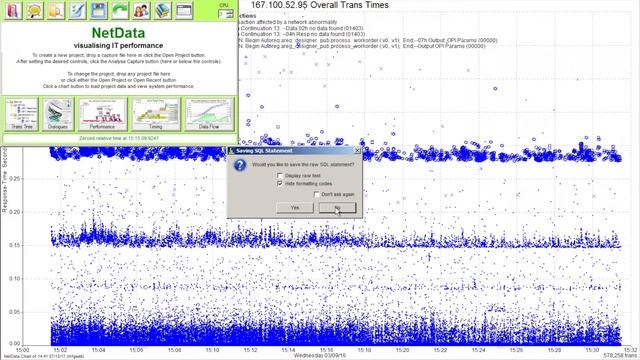
Task: Enable the Display raw text checkbox
Action: click(280, 176)
